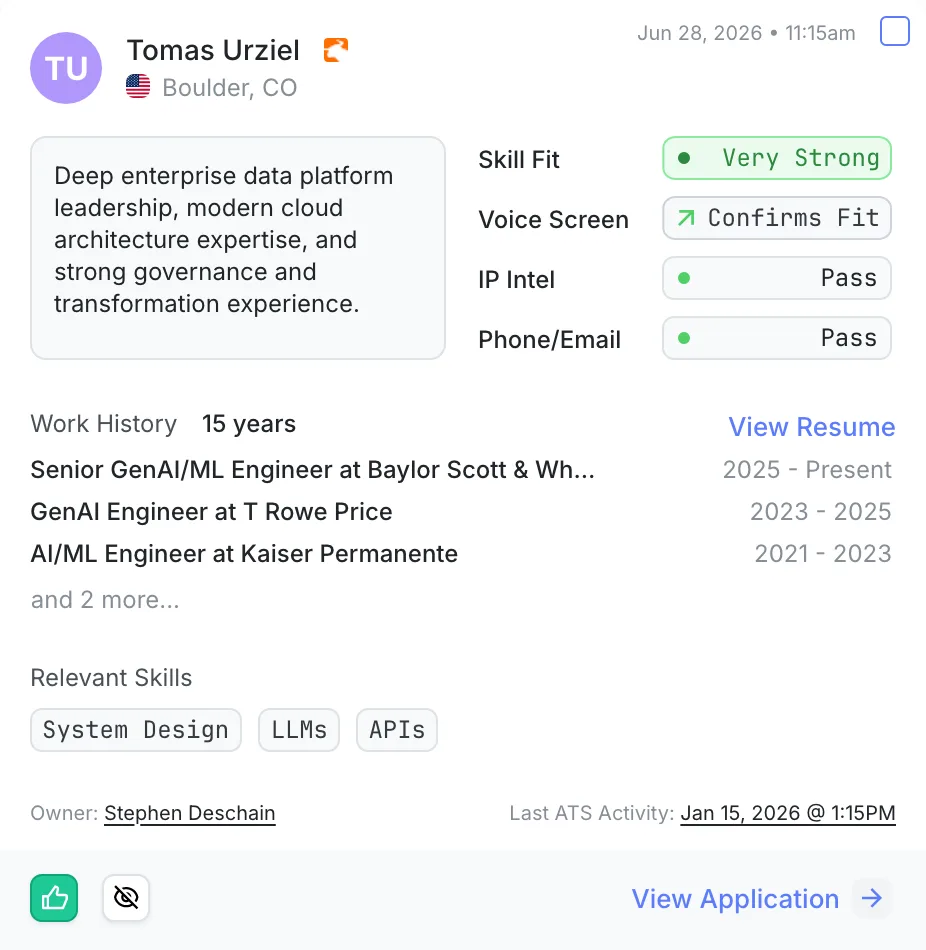The image size is (926, 950).
Task: Click the hide candidate crossed-eye icon
Action: (126, 898)
